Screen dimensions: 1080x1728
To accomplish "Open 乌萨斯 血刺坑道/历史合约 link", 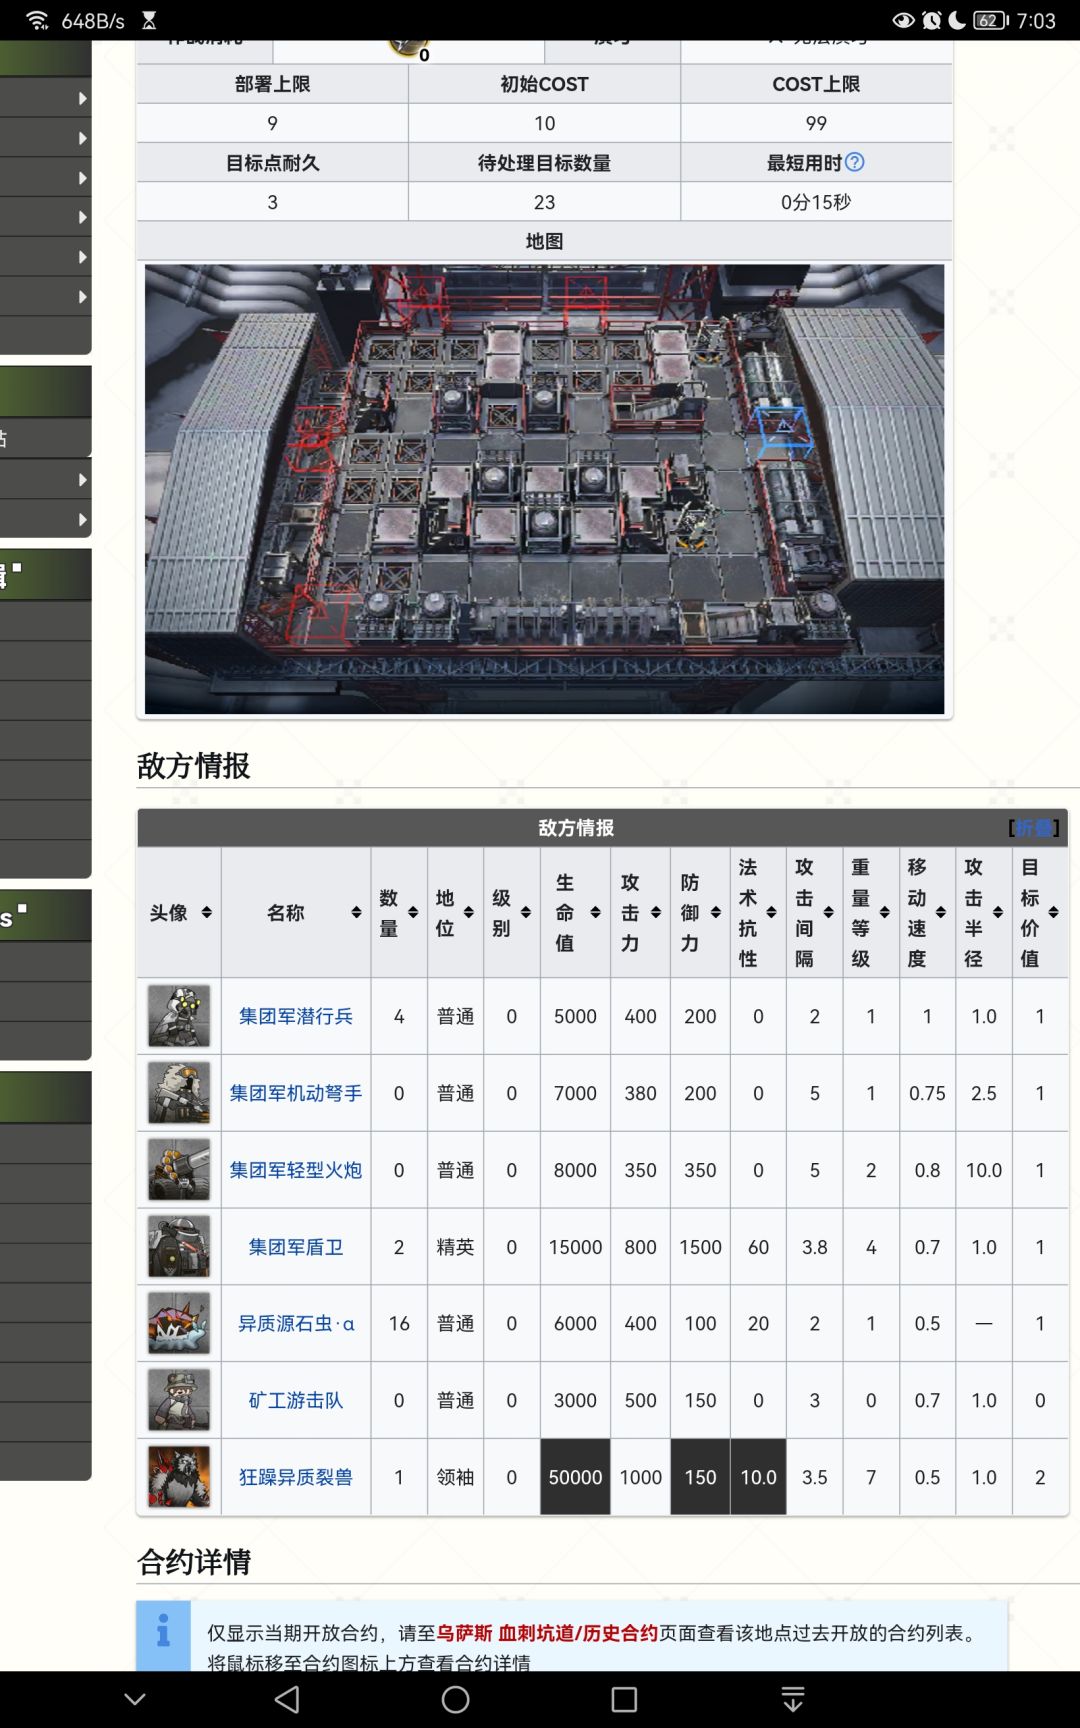I will pos(547,1633).
